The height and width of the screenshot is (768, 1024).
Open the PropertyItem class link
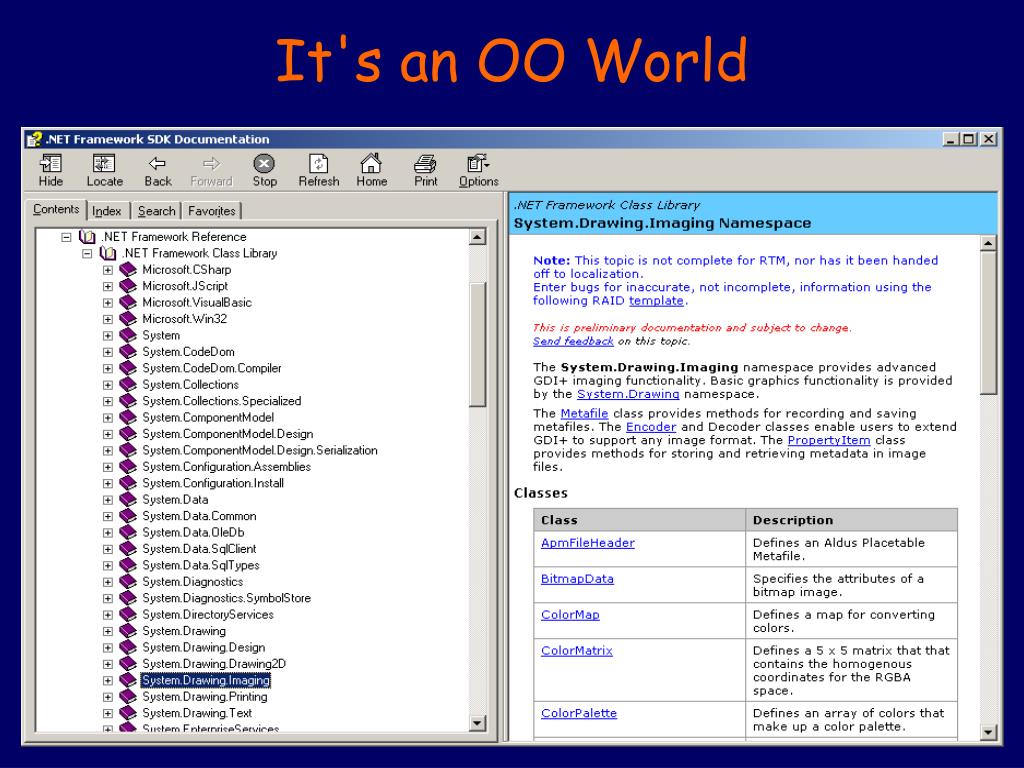pos(829,440)
